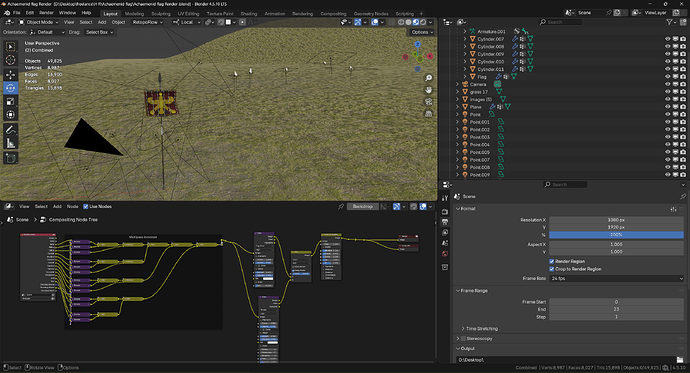The image size is (690, 373).
Task: Open the Drag Select Box dropdown
Action: click(99, 32)
